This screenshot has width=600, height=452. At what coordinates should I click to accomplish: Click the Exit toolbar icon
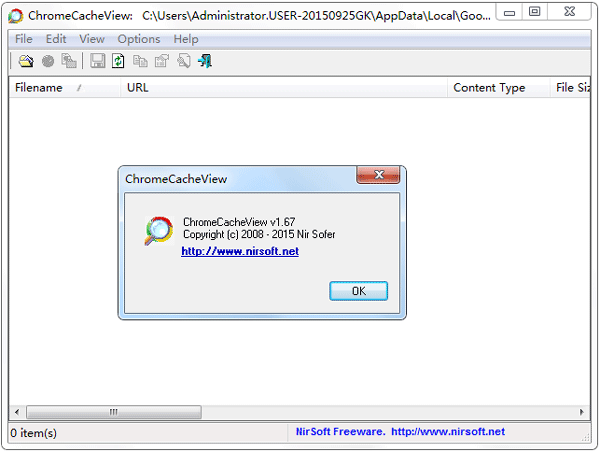(x=205, y=62)
